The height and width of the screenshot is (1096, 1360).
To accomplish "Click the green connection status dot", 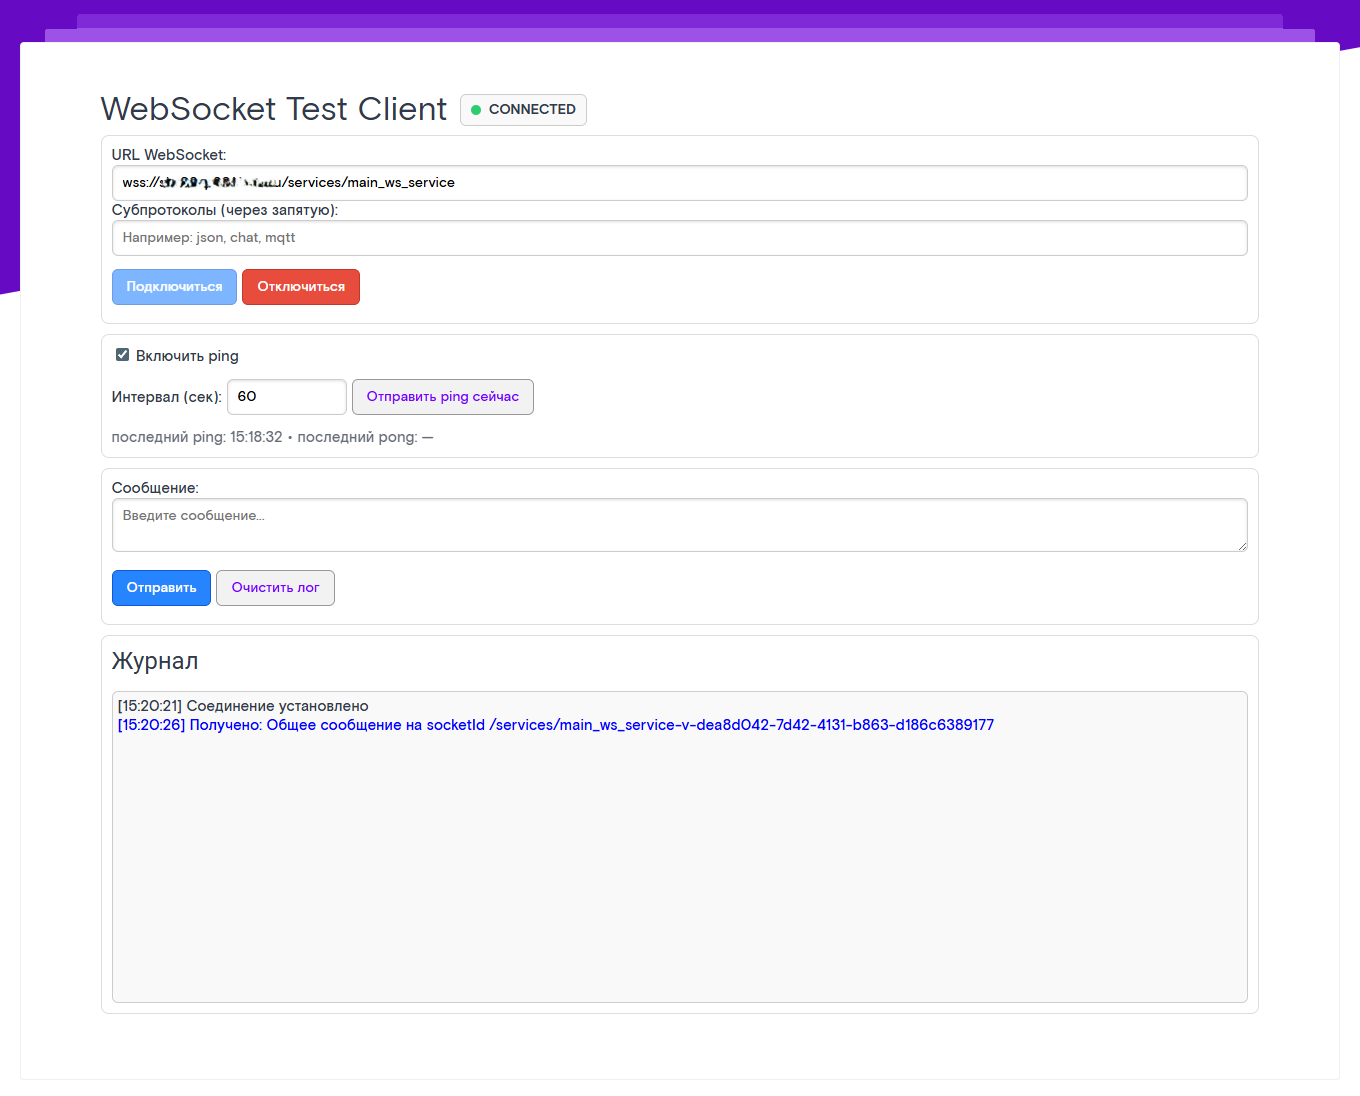I will tap(476, 110).
